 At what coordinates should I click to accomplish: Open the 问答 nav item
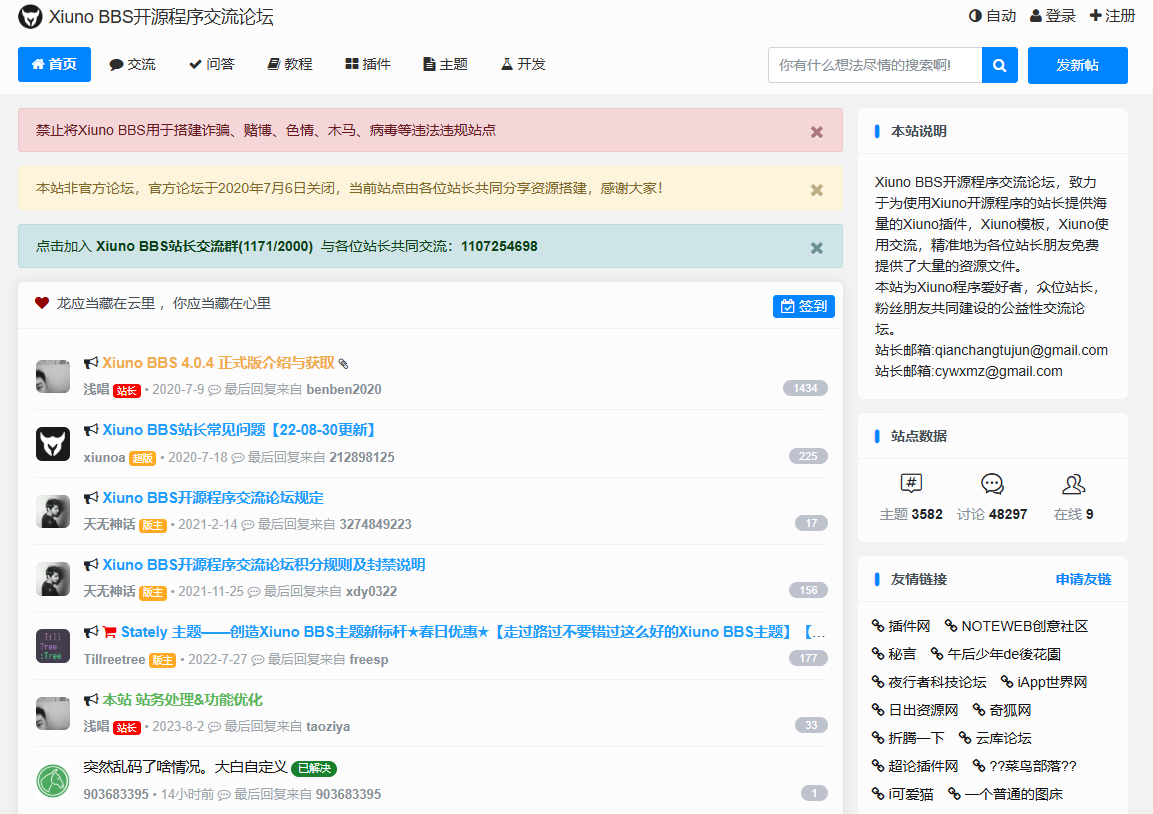point(212,65)
